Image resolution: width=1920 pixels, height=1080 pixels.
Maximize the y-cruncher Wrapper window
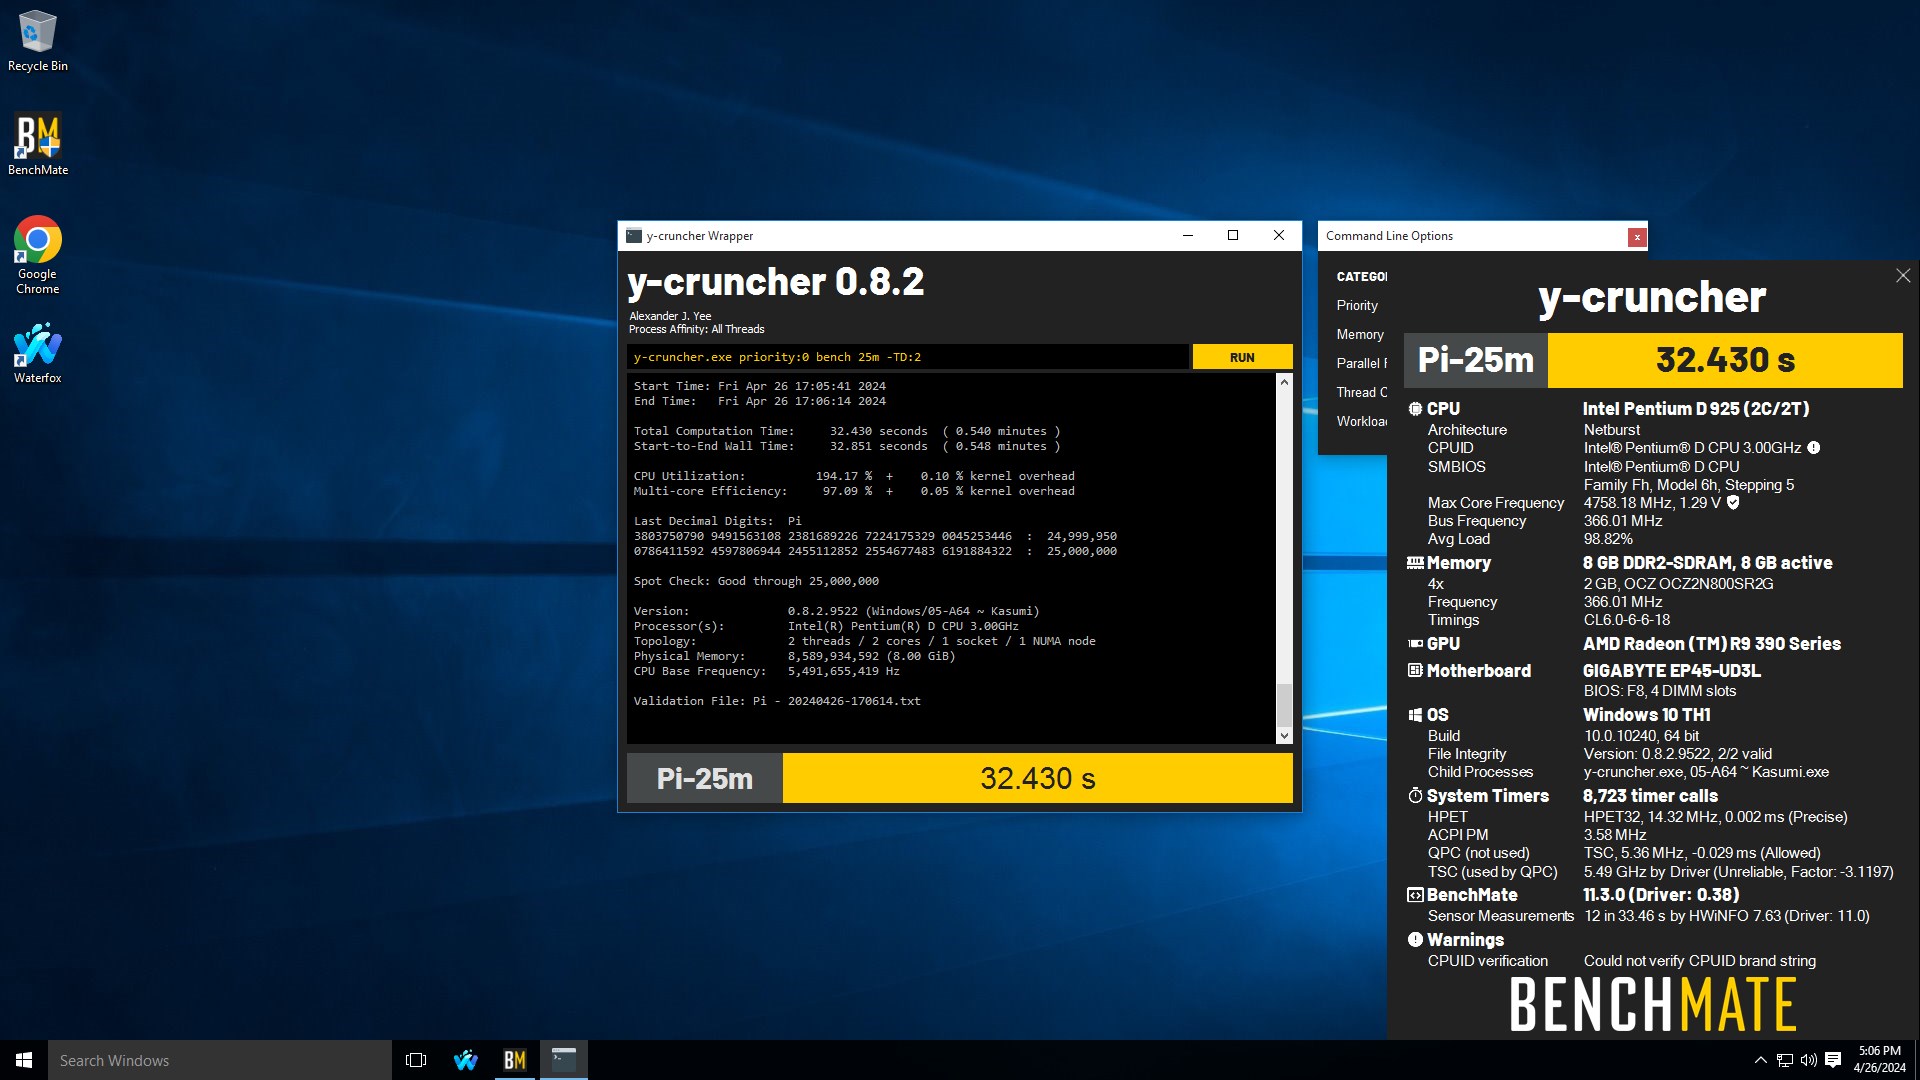pos(1233,236)
